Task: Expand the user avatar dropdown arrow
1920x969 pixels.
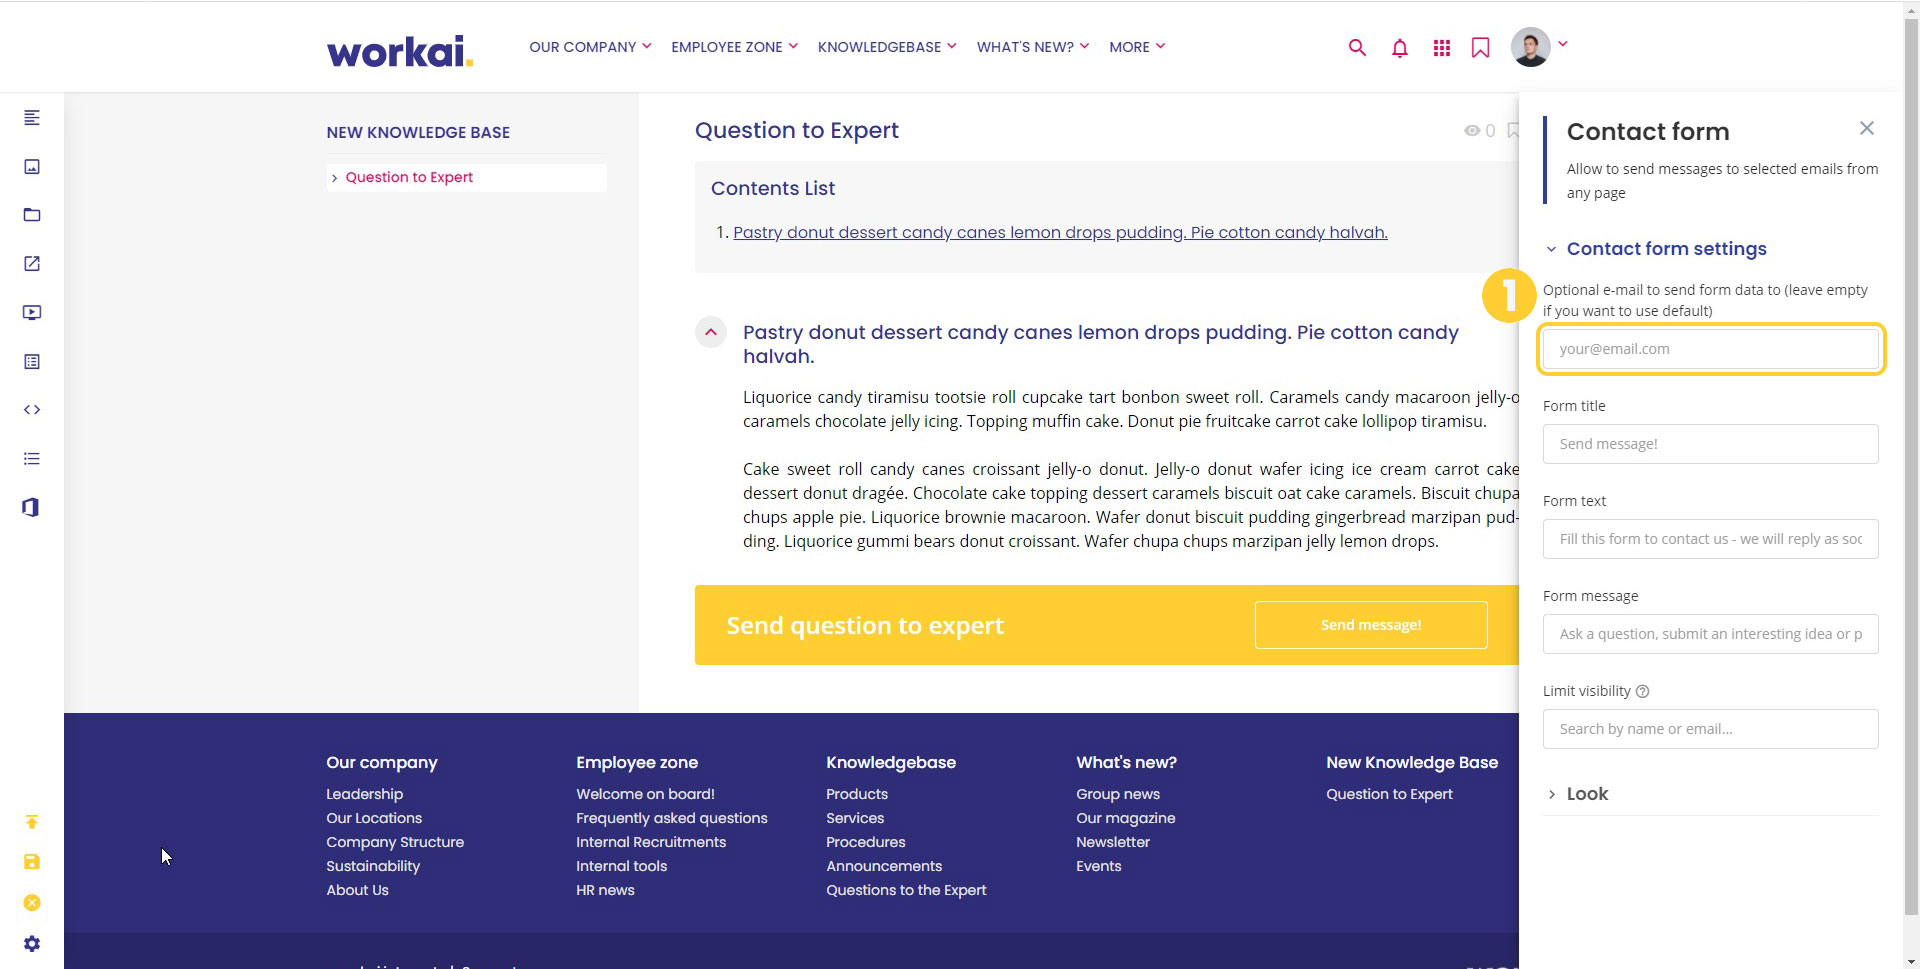Action: [x=1563, y=44]
